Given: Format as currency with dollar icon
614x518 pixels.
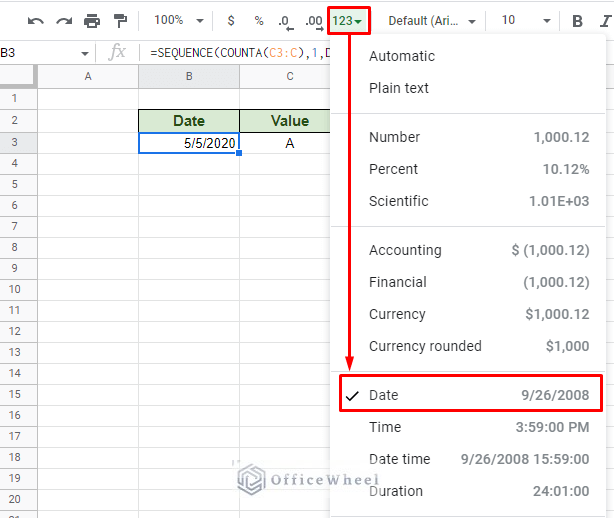Looking at the screenshot, I should pos(231,20).
